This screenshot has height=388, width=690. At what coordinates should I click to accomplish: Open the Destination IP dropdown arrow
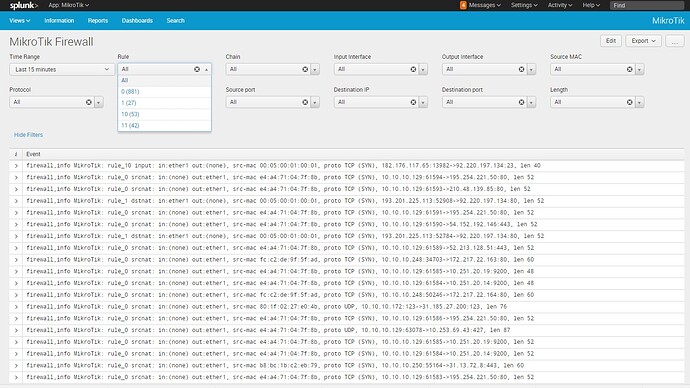tap(423, 102)
